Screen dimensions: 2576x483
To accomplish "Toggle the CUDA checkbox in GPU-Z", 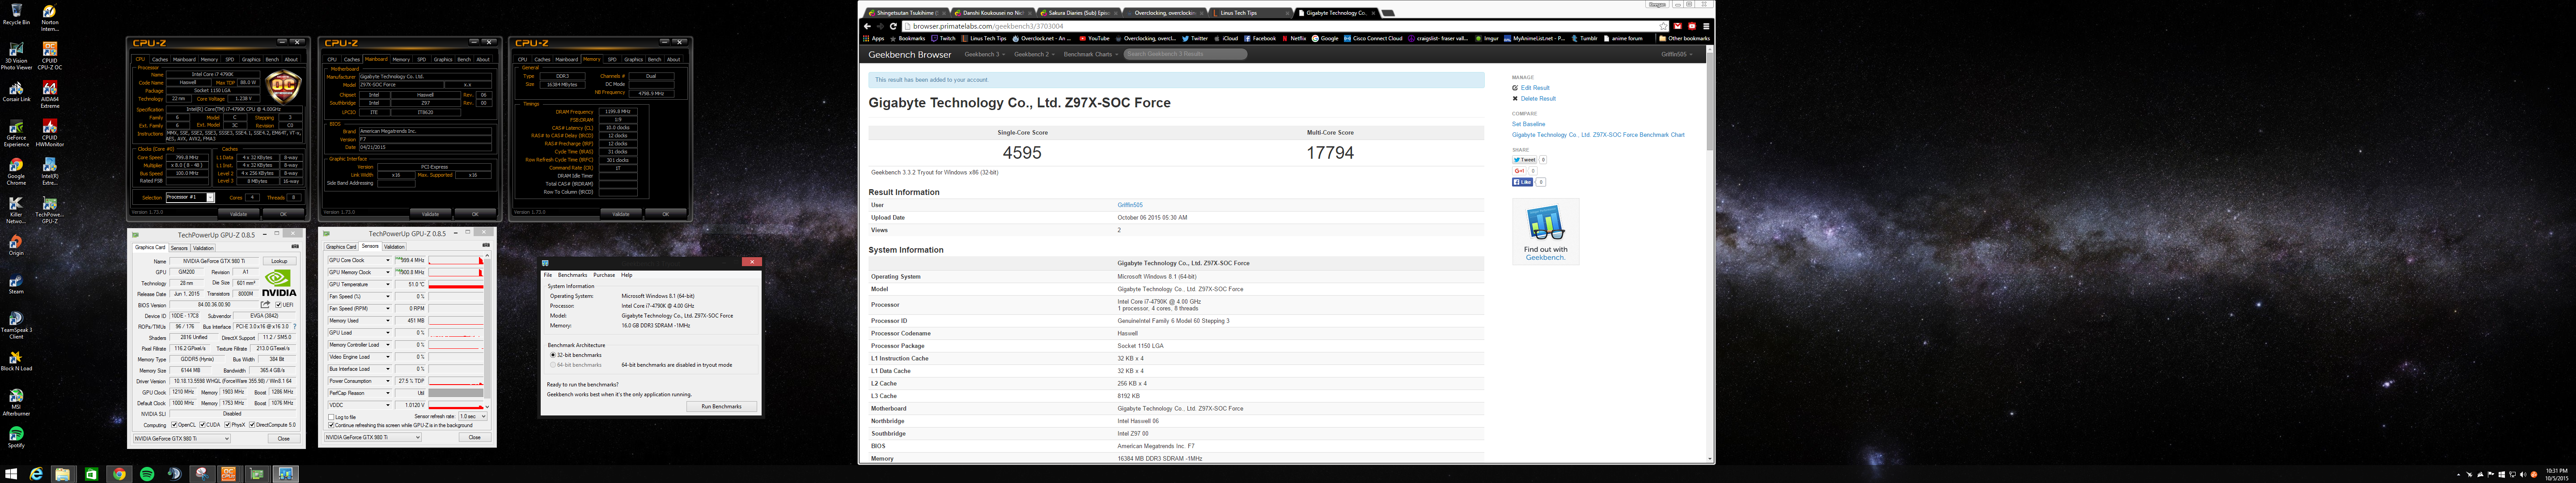I will (202, 425).
